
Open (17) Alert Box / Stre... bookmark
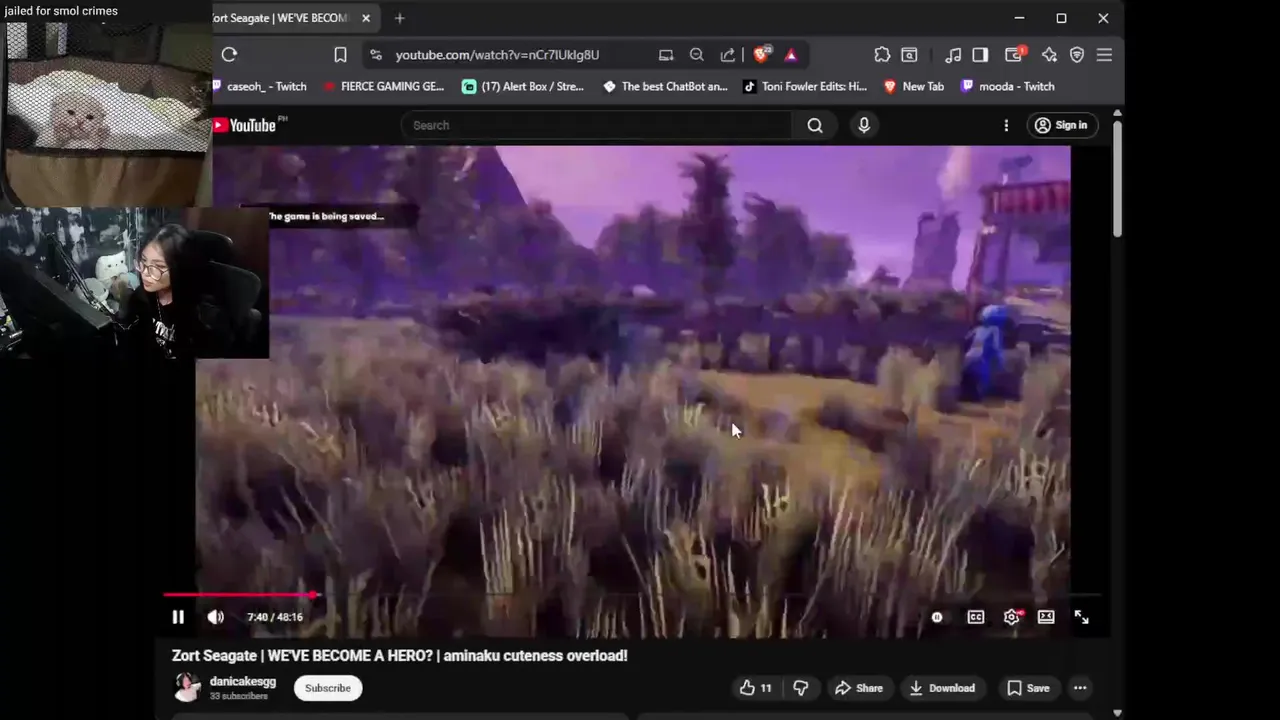point(523,86)
